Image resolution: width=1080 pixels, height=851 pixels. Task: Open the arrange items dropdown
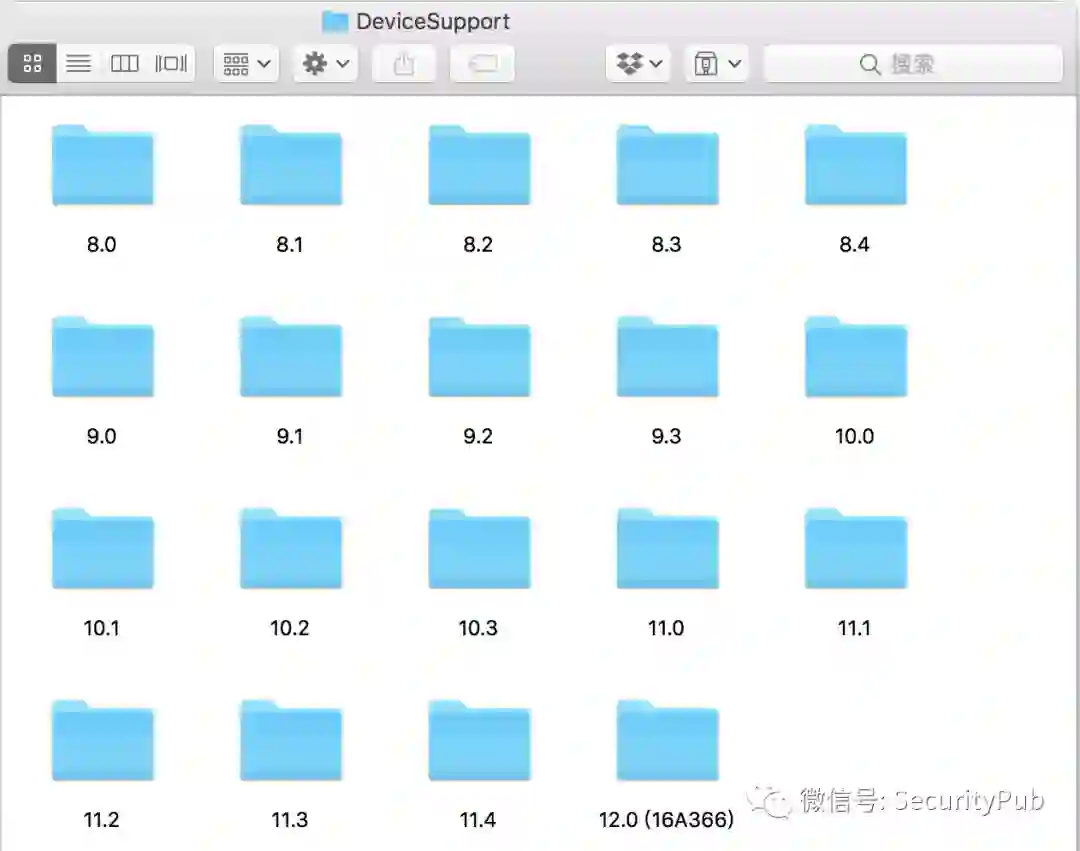click(246, 64)
